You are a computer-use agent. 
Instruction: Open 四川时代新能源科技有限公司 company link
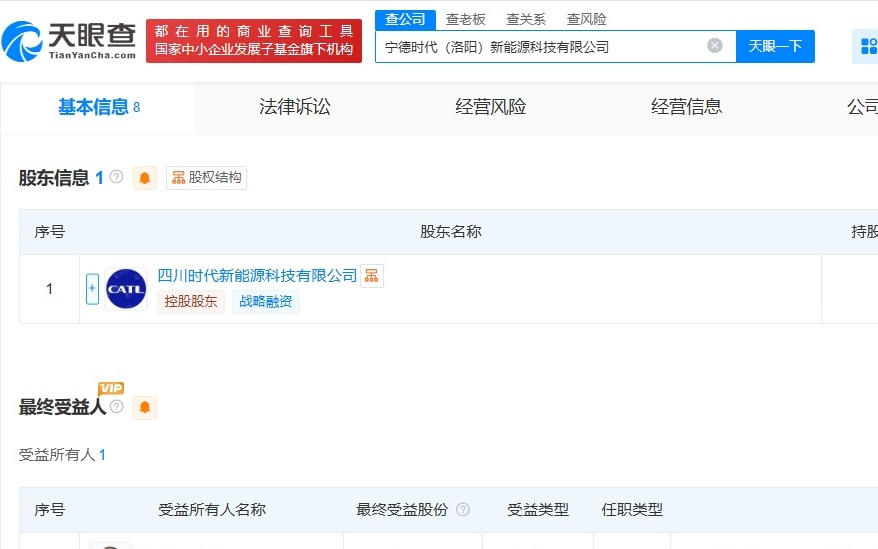[257, 276]
